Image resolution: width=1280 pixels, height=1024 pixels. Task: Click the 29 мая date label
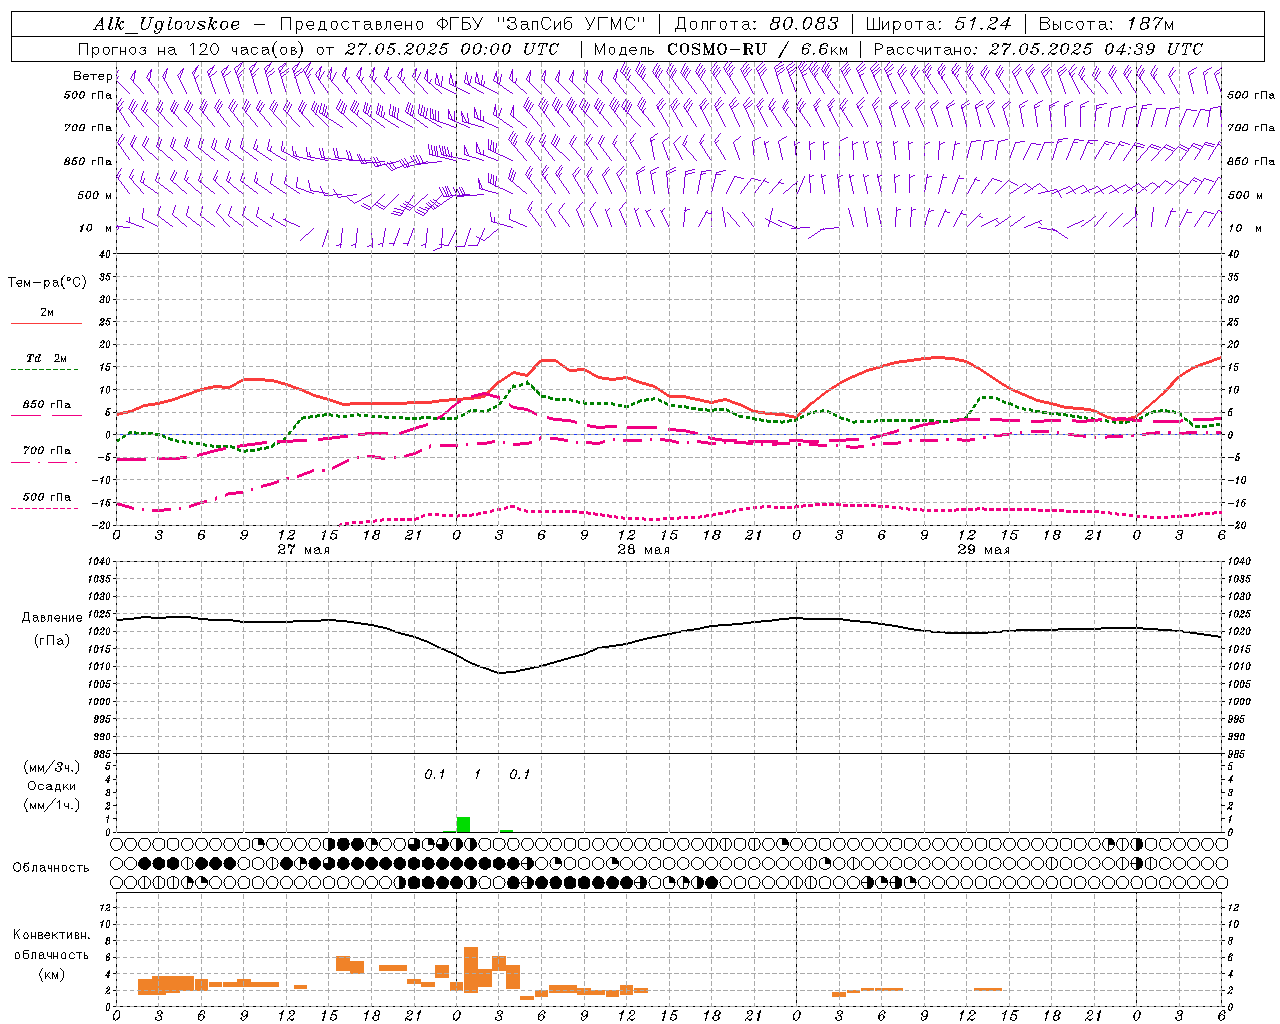tap(984, 550)
